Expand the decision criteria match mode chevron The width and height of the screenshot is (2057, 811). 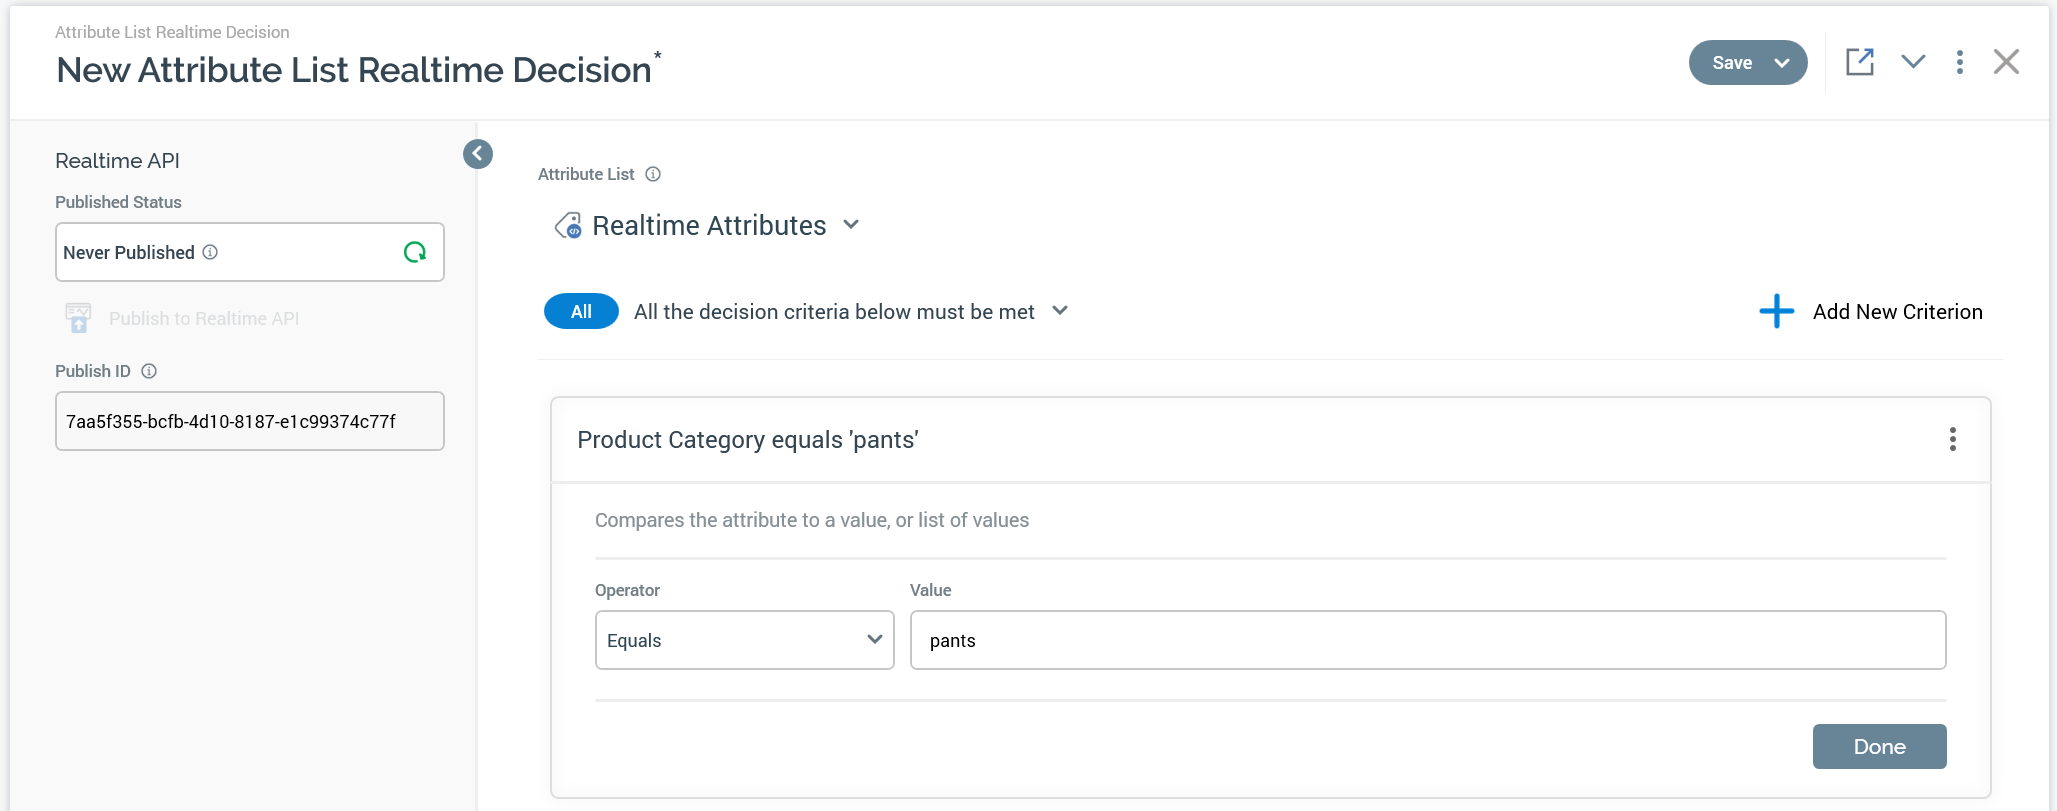1060,311
